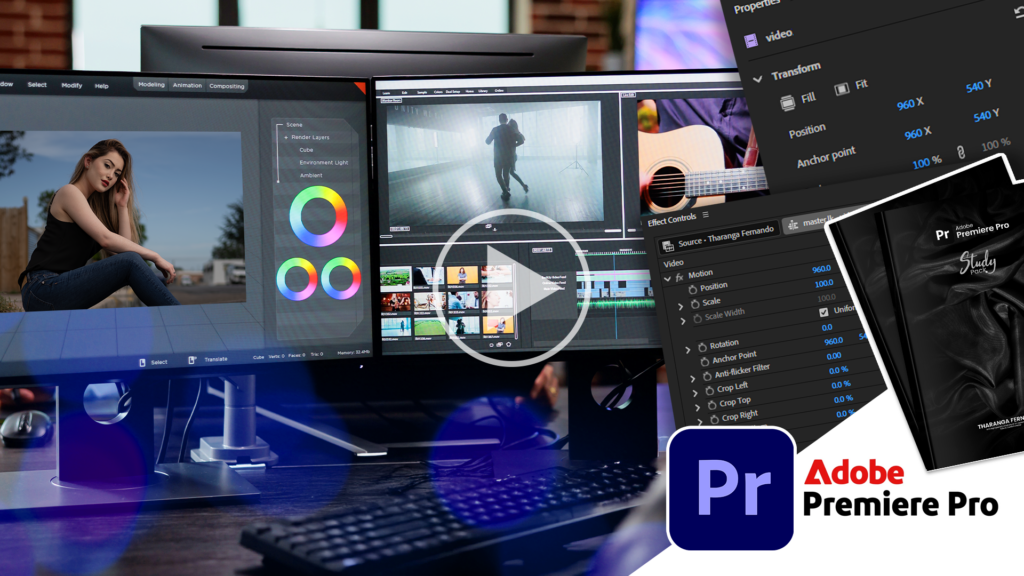1024x576 pixels.
Task: Toggle the Crop Left stopwatch
Action: (709, 388)
